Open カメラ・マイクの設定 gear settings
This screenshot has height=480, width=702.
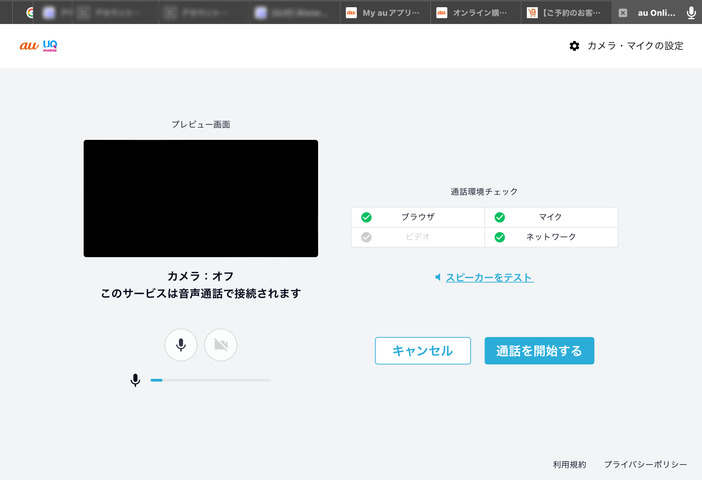tap(574, 46)
